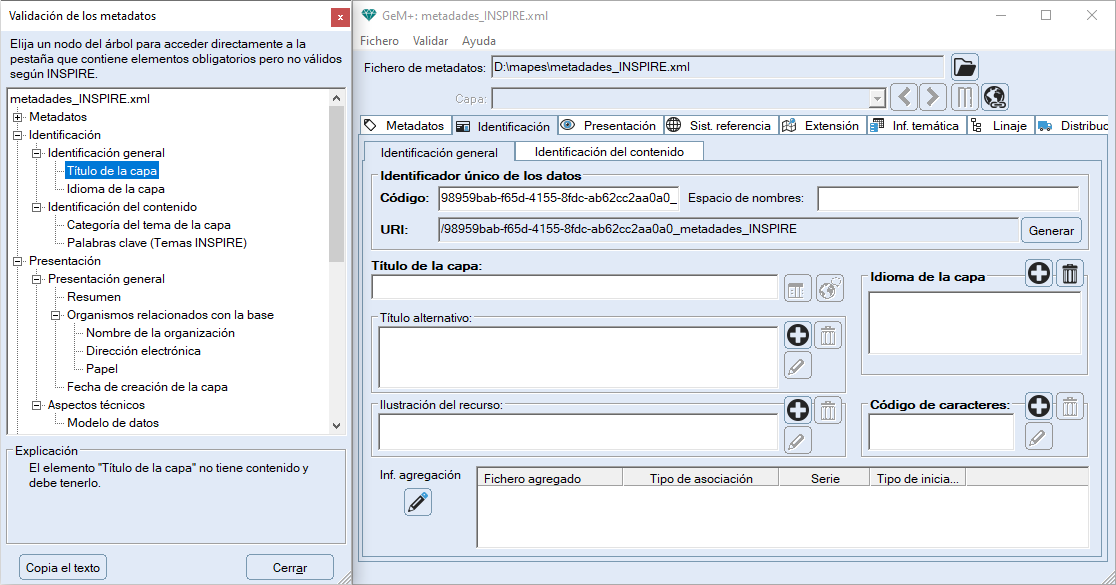Collapse the Presentación tree node
This screenshot has height=585, width=1116.
[x=18, y=261]
